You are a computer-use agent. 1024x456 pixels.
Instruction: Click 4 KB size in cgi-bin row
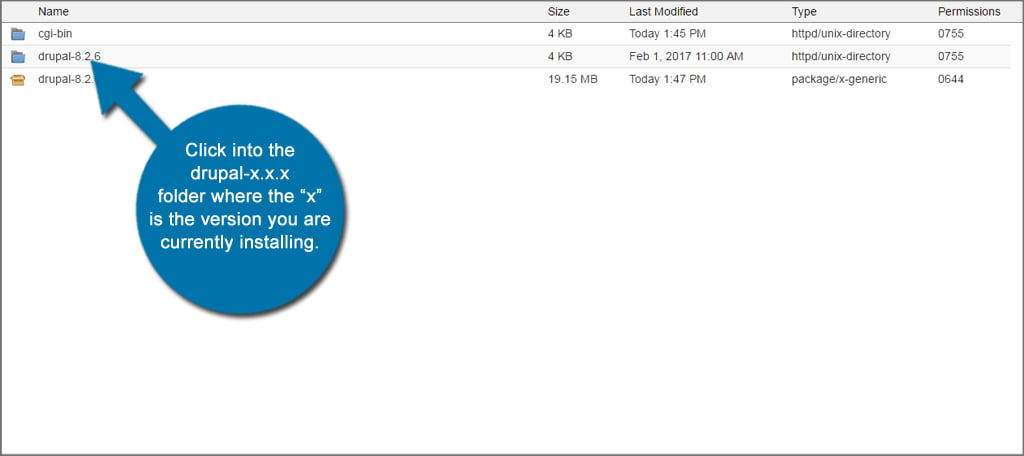[x=560, y=34]
